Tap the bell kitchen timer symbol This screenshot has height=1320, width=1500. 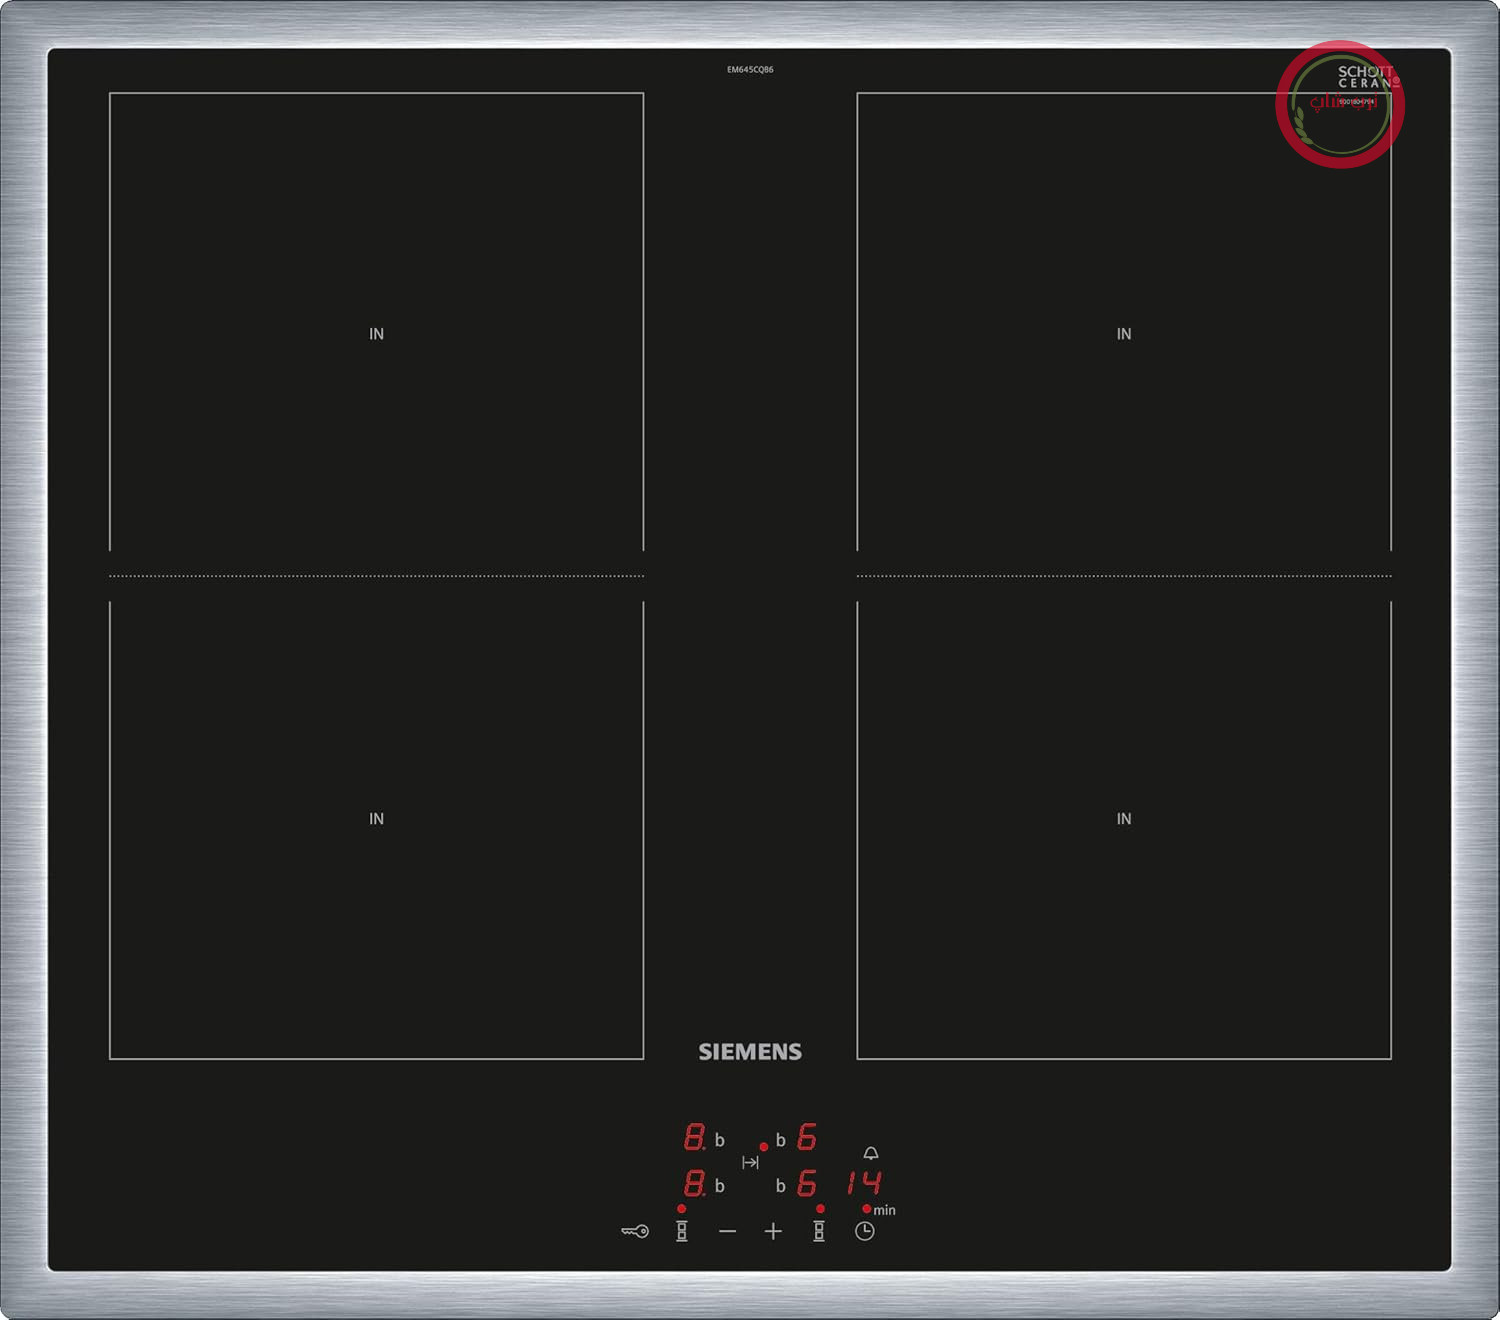coord(871,1153)
